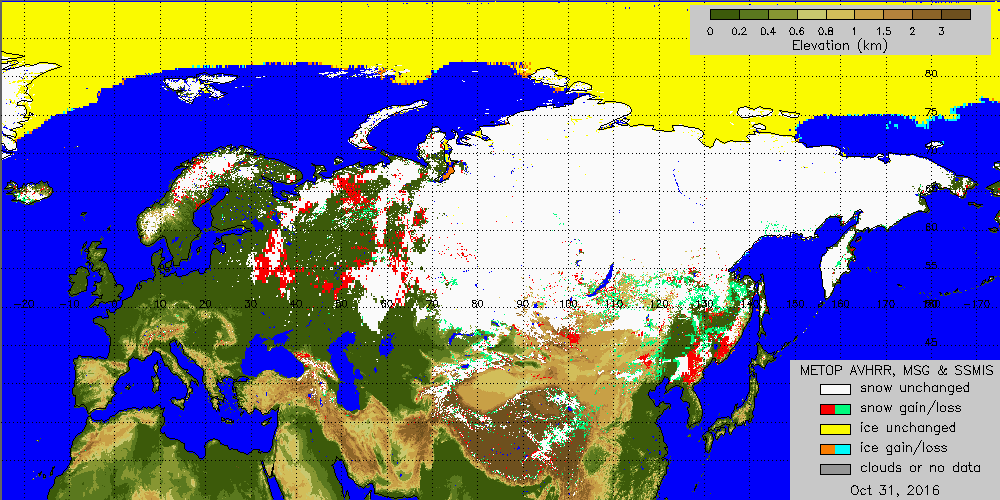Image resolution: width=1000 pixels, height=500 pixels.
Task: Select the 3 km darkest brown swatch
Action: click(956, 15)
